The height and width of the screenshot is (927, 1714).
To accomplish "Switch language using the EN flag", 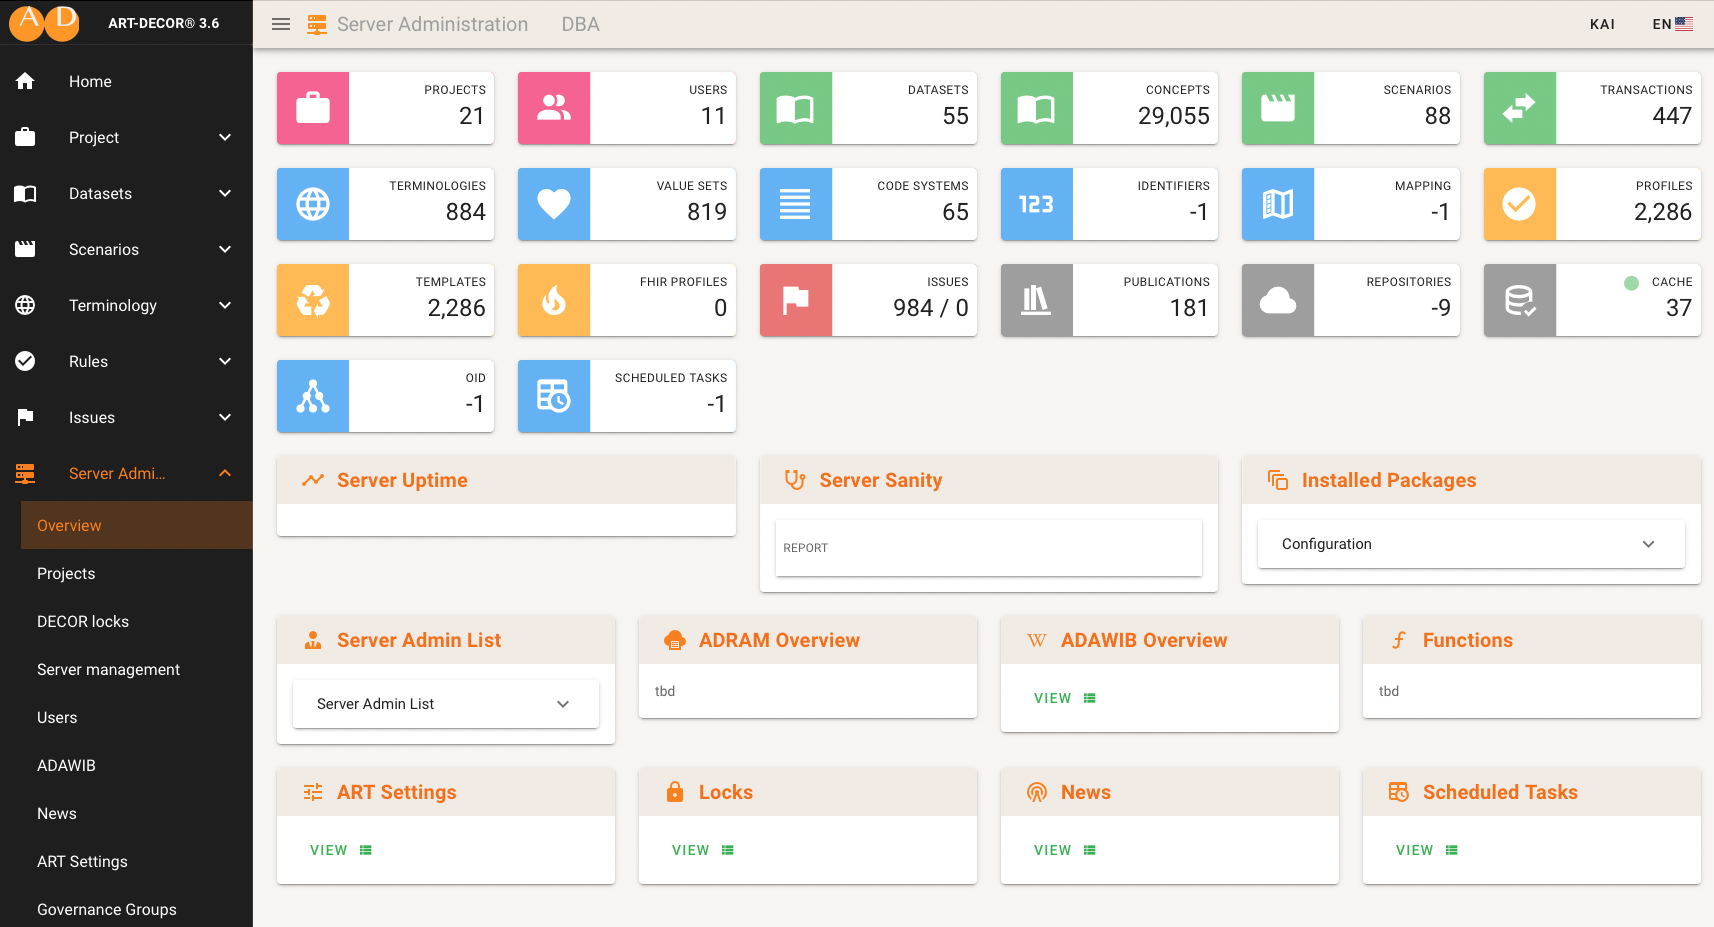I will coord(1672,24).
